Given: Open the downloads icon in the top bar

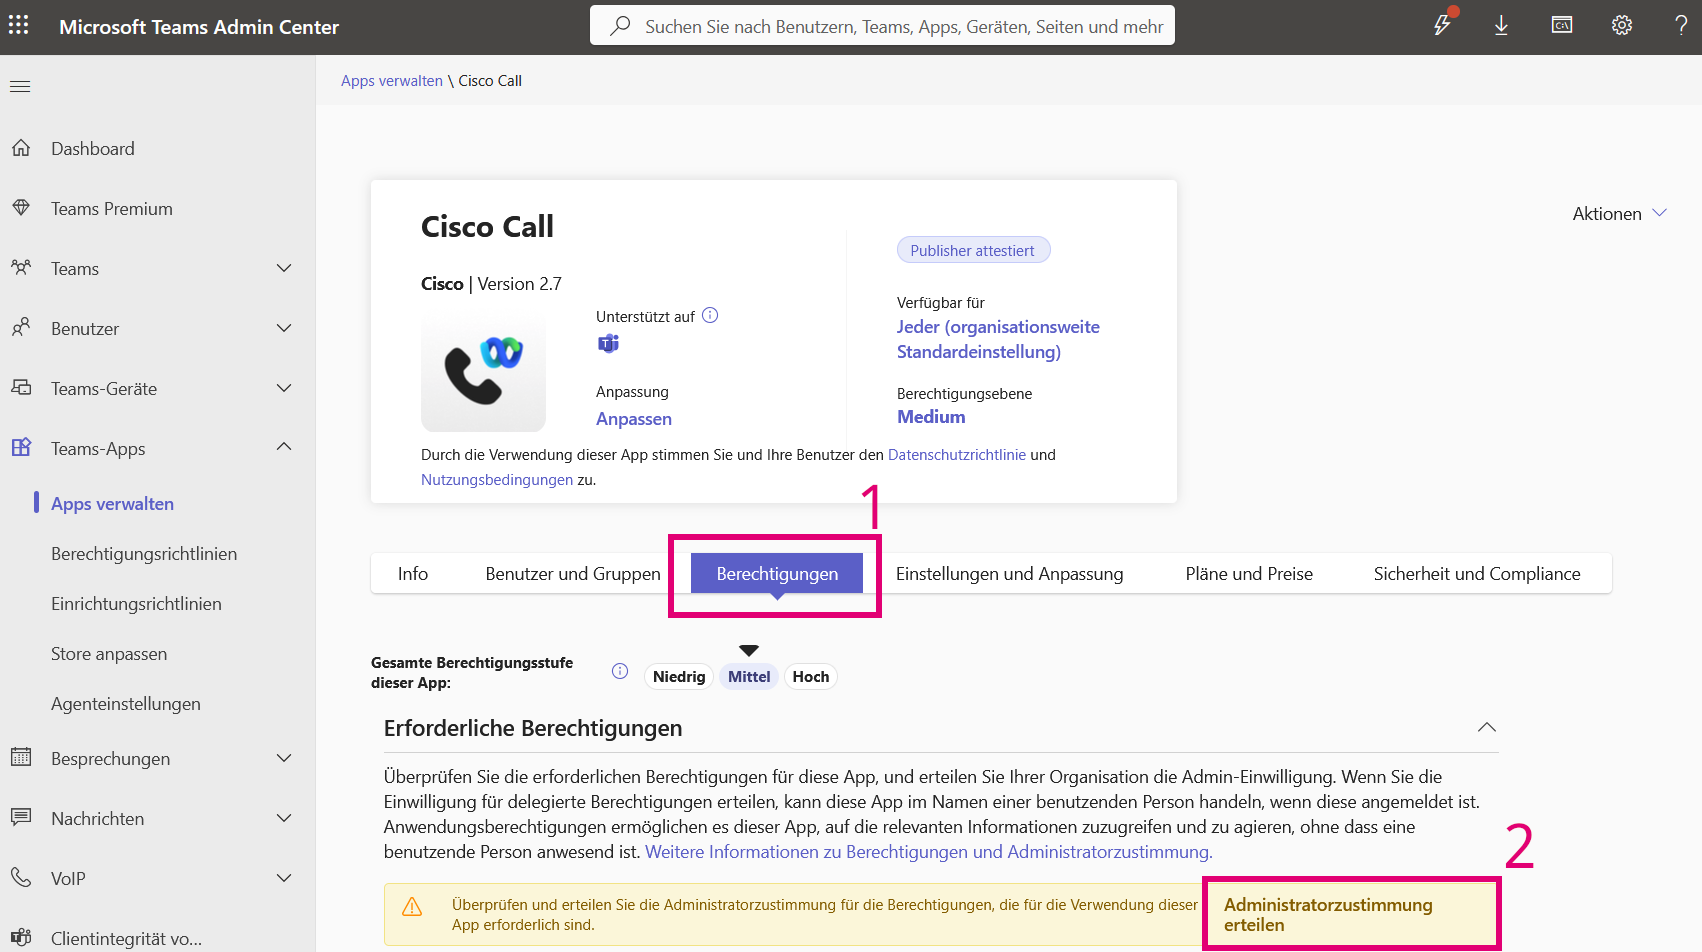Looking at the screenshot, I should coord(1501,25).
